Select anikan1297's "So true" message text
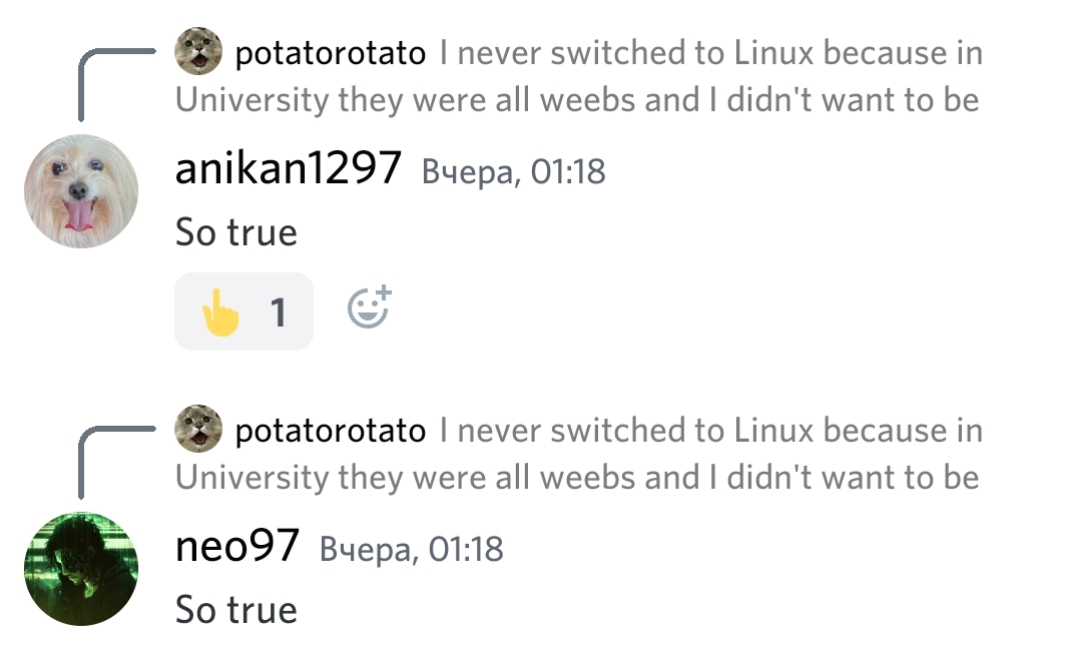Image resolution: width=1080 pixels, height=668 pixels. tap(236, 232)
